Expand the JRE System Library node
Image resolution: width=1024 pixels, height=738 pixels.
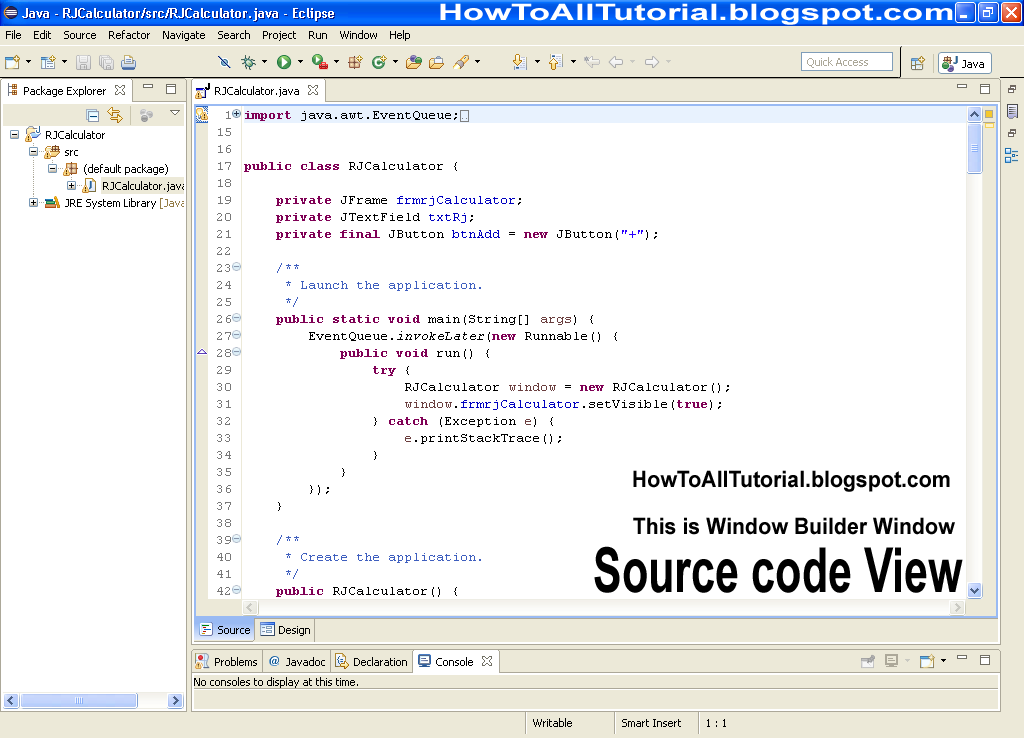coord(33,202)
